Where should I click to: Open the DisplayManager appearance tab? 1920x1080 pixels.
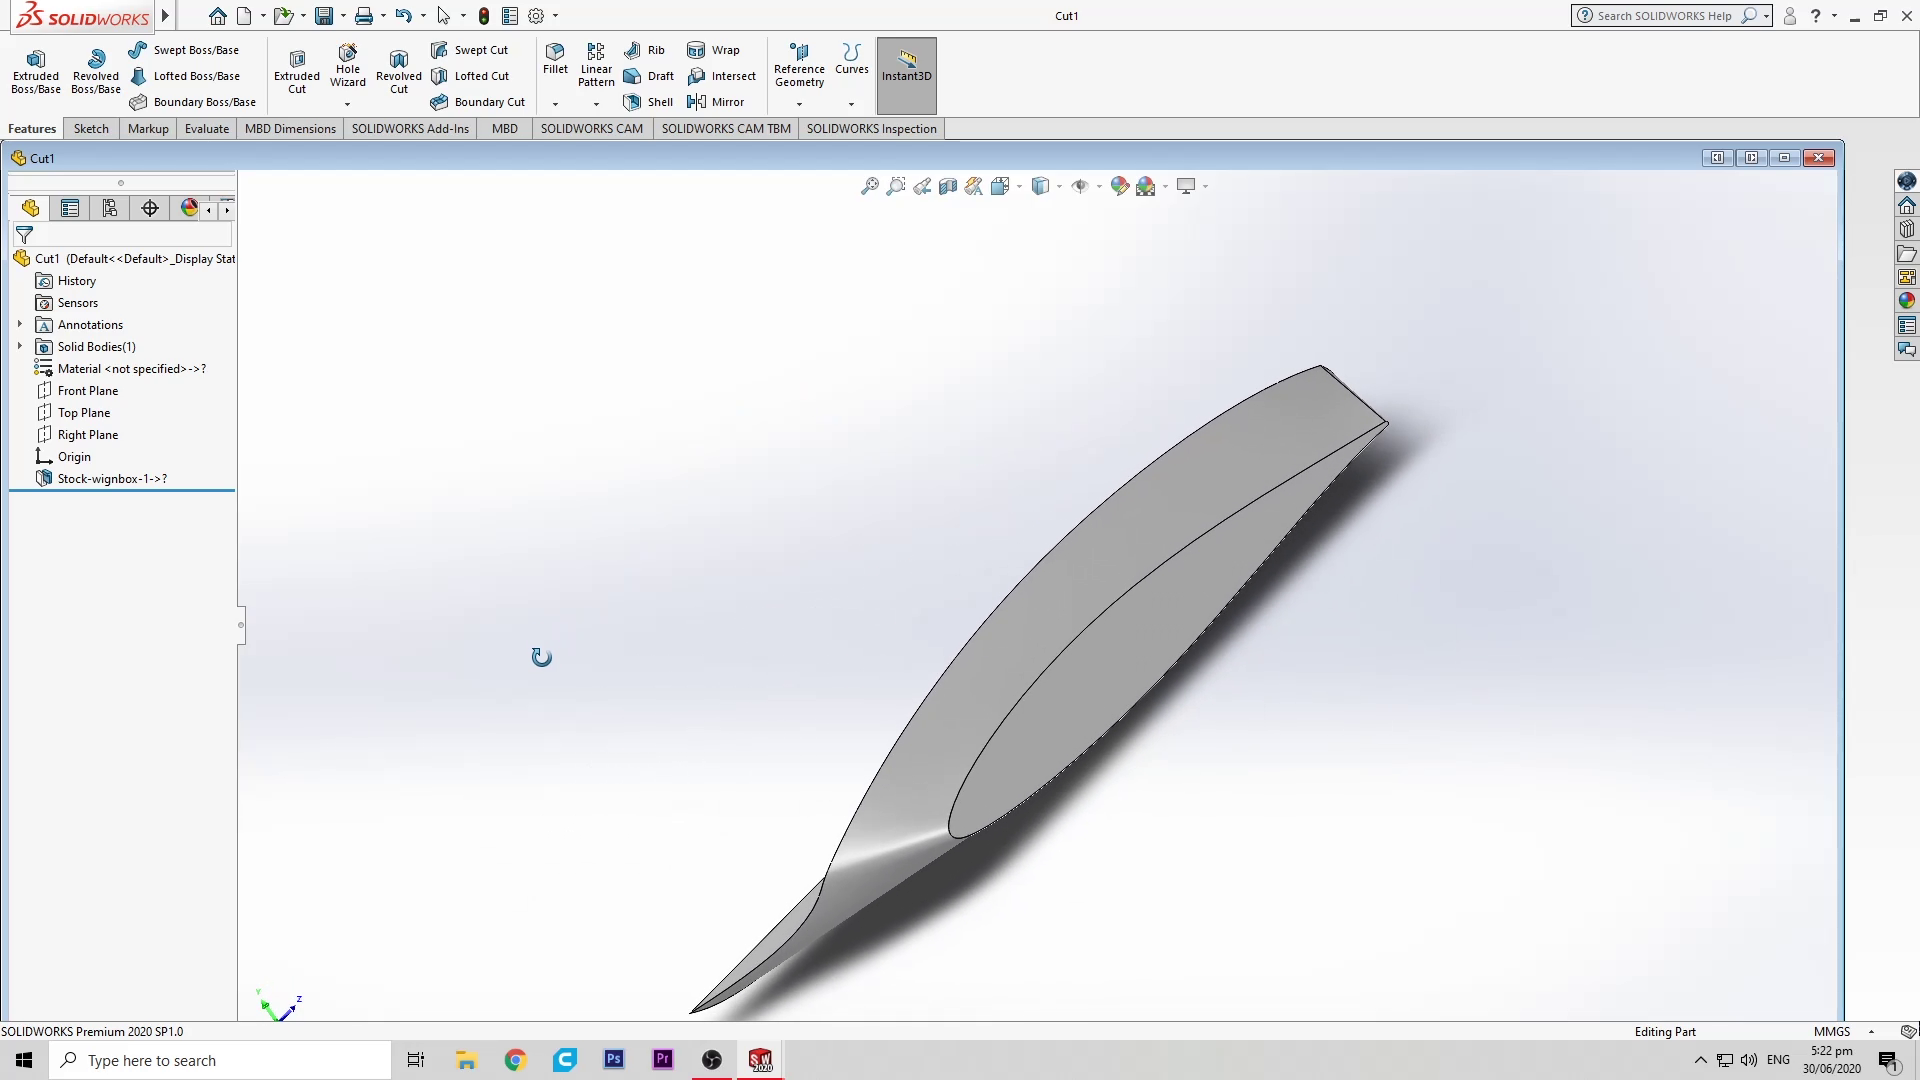point(189,208)
